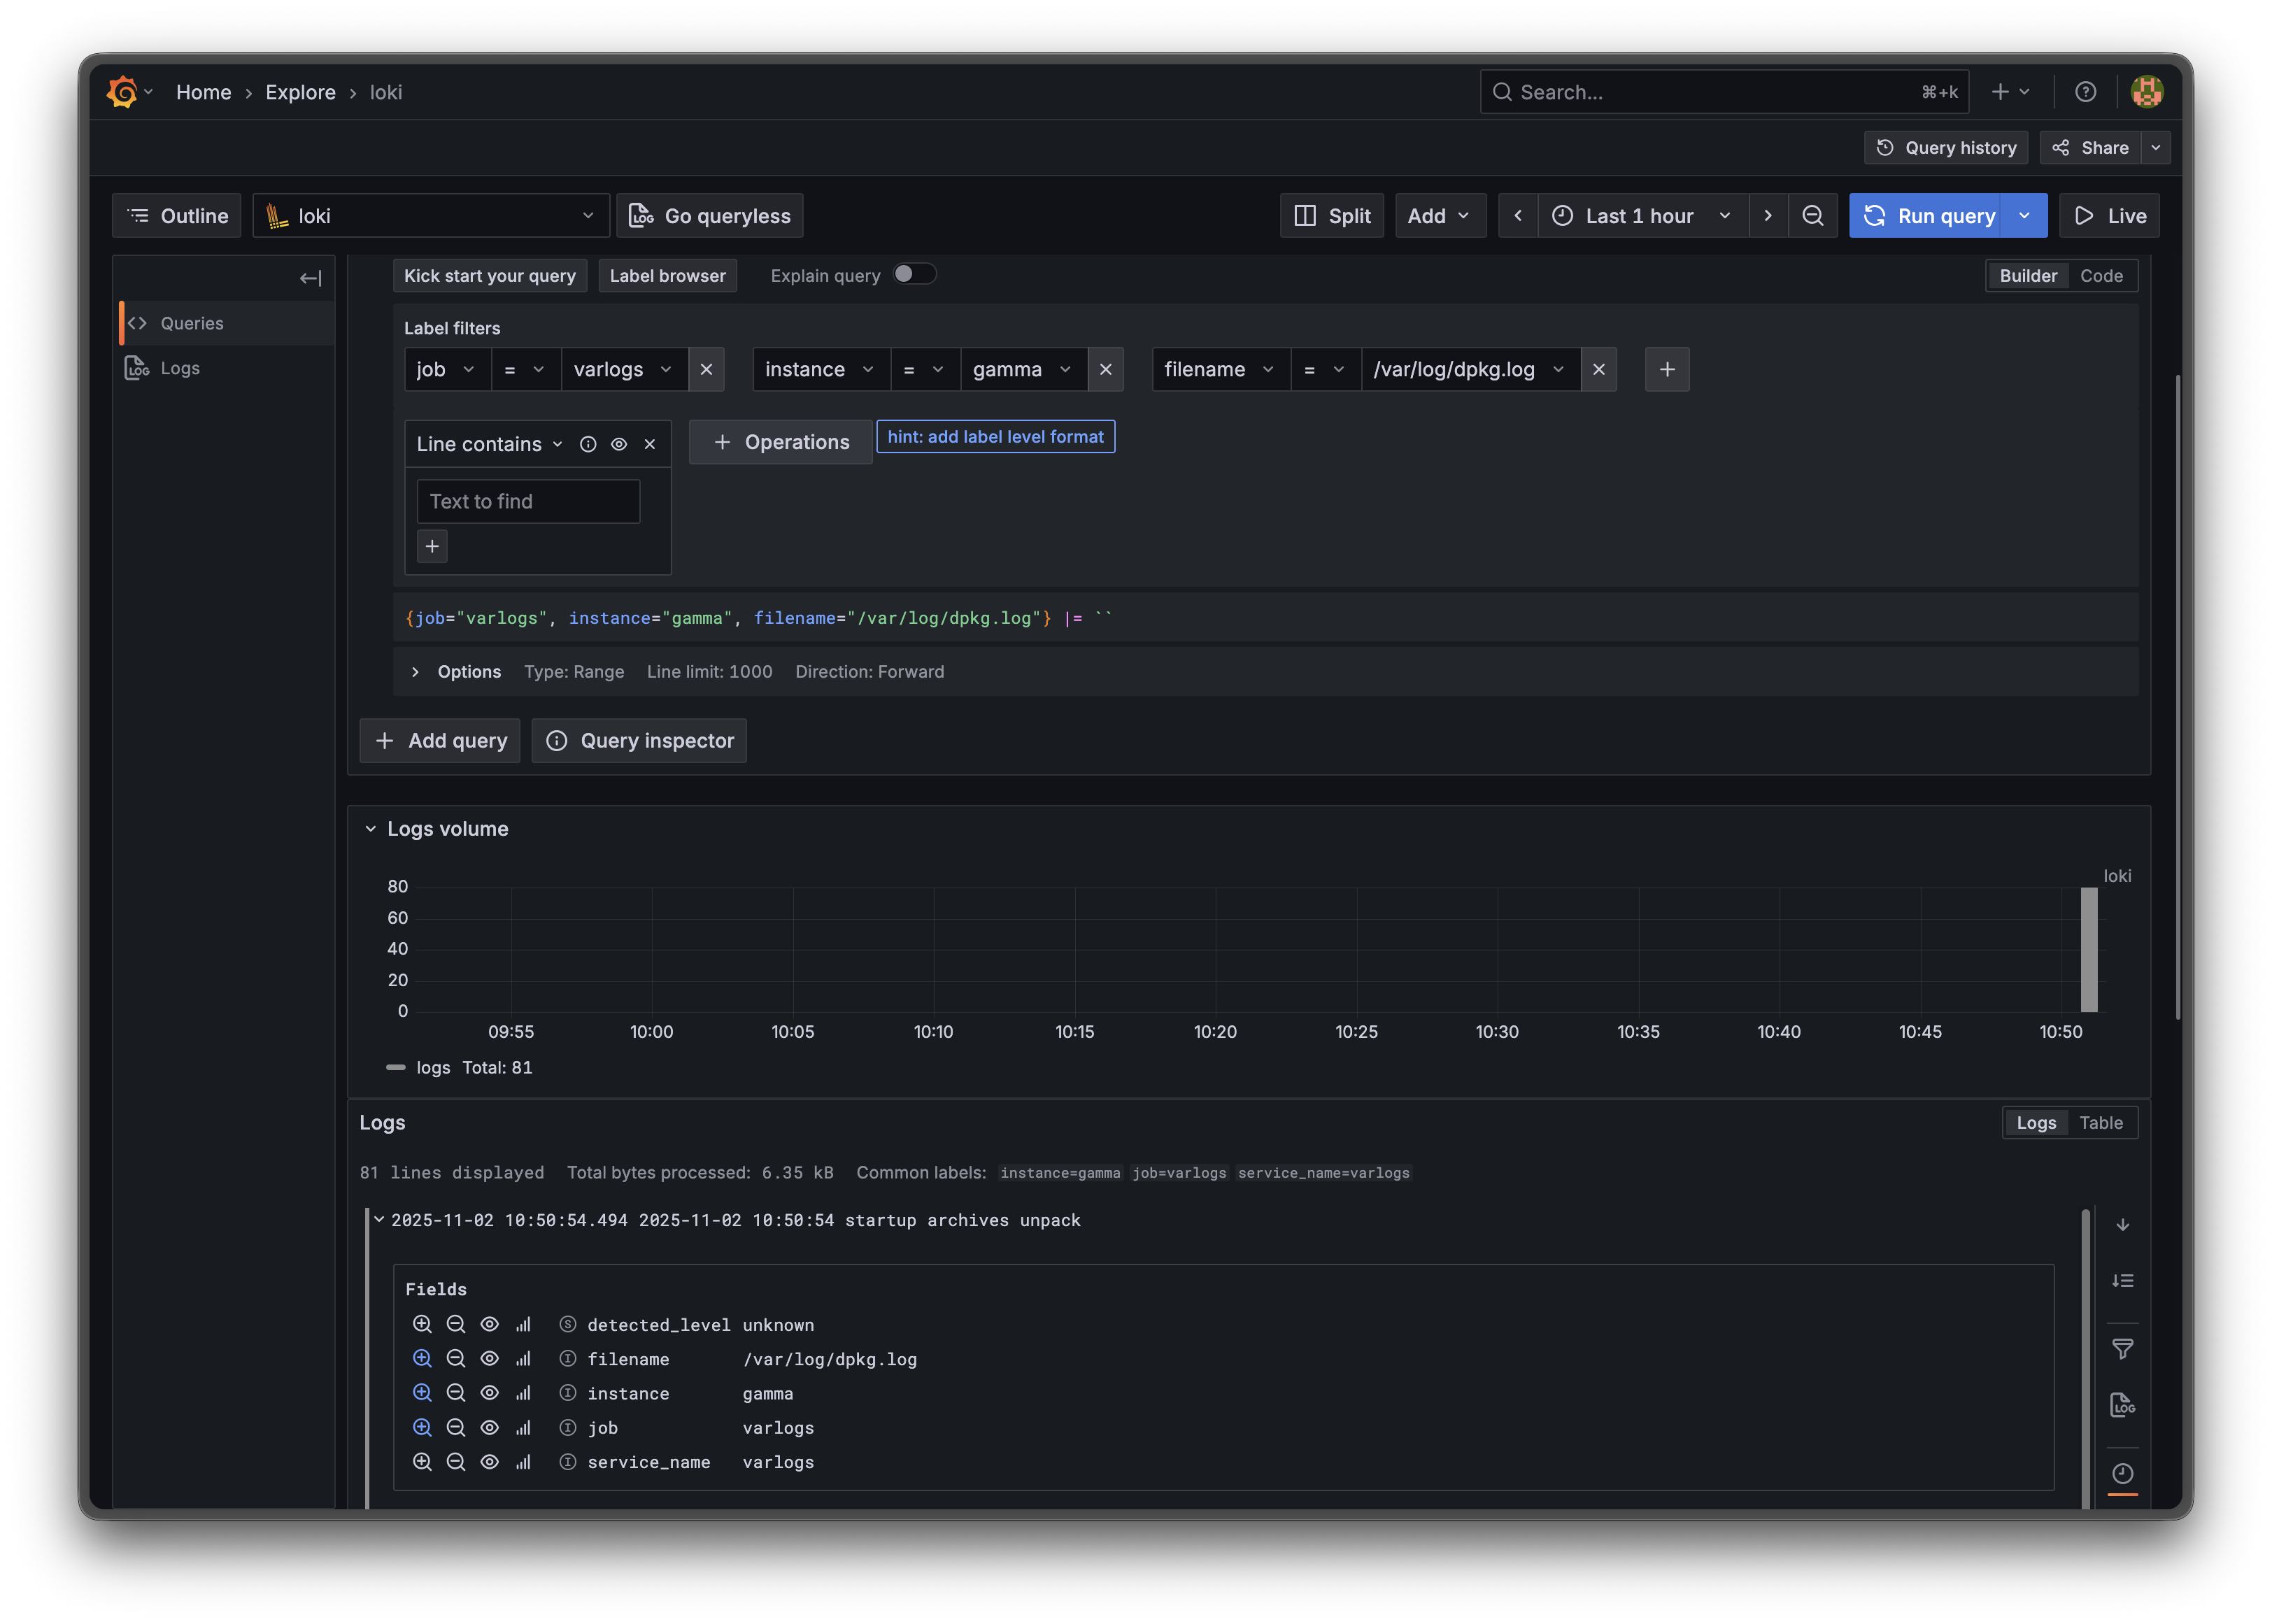Open the loki data source dropdown
The image size is (2272, 1624).
click(431, 215)
